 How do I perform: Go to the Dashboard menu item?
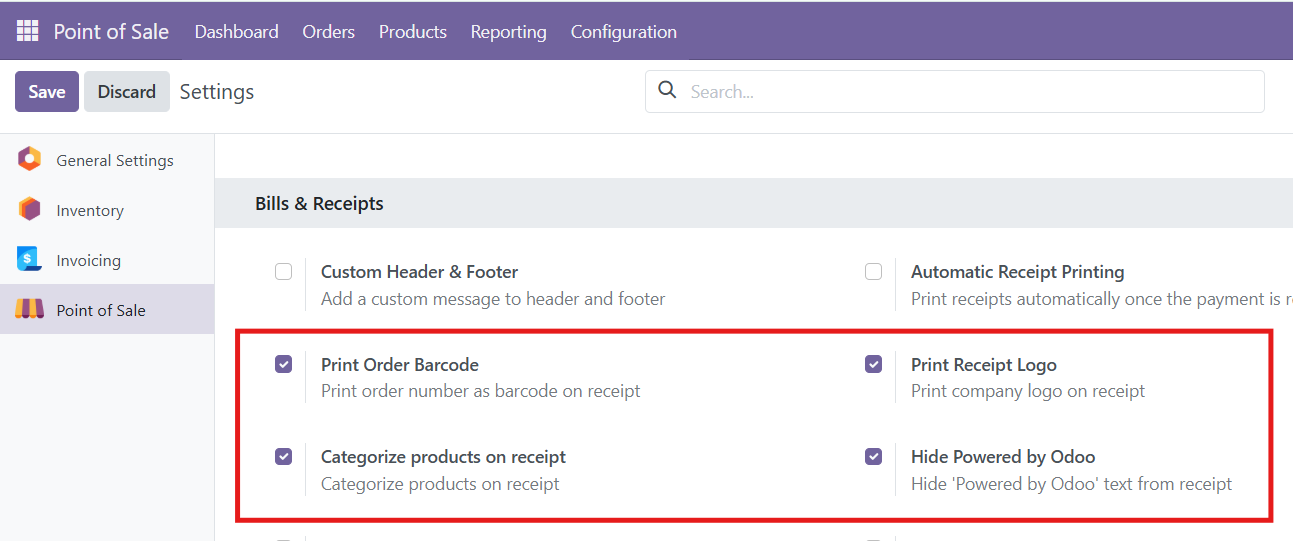pyautogui.click(x=236, y=32)
